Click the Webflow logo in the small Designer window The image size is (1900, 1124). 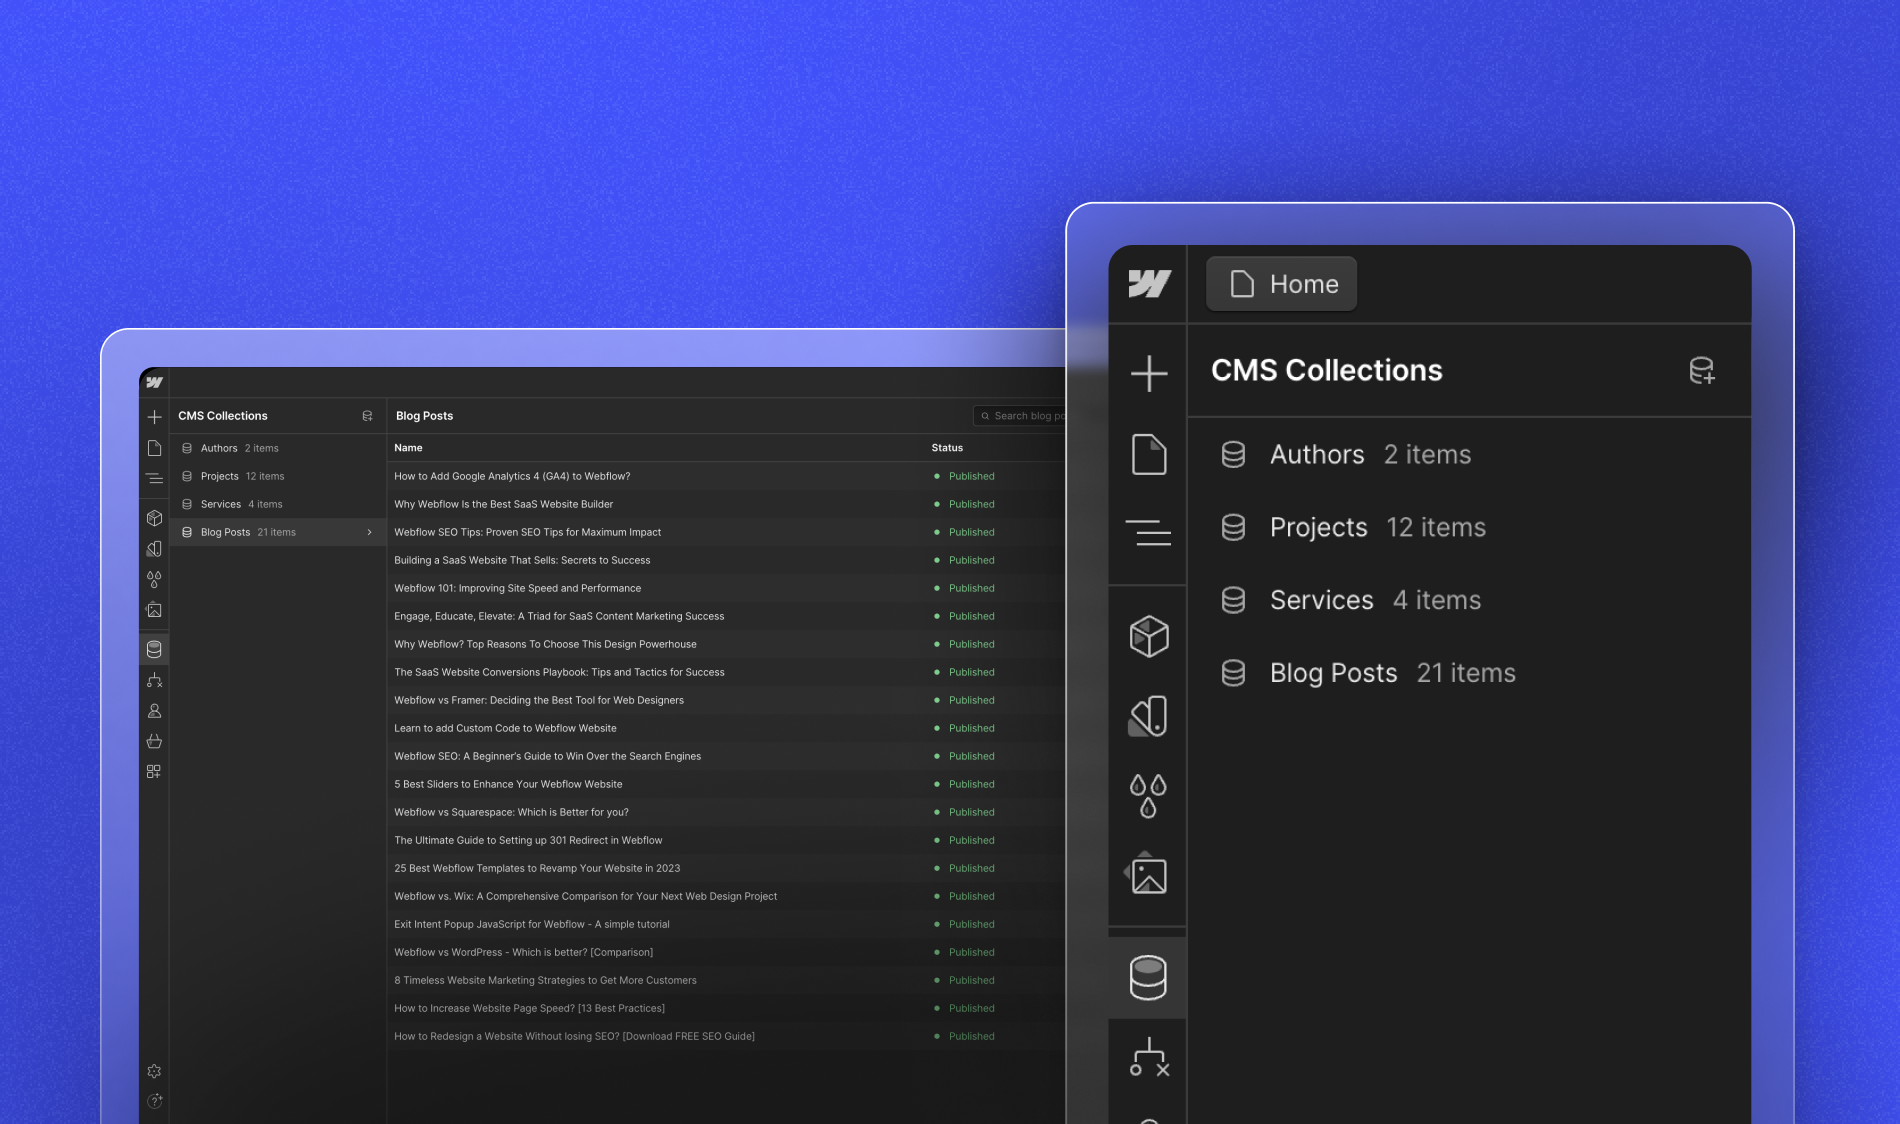click(154, 382)
